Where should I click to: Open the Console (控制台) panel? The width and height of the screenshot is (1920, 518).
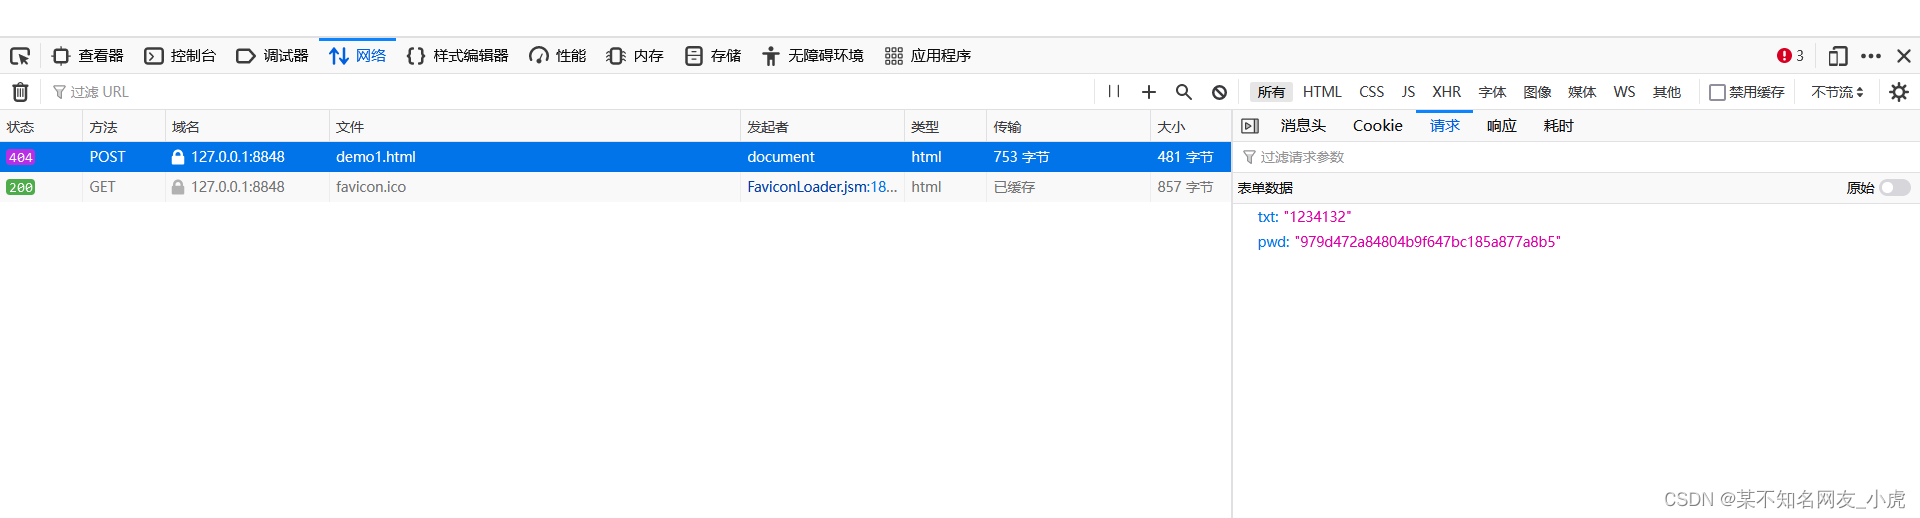tap(180, 56)
